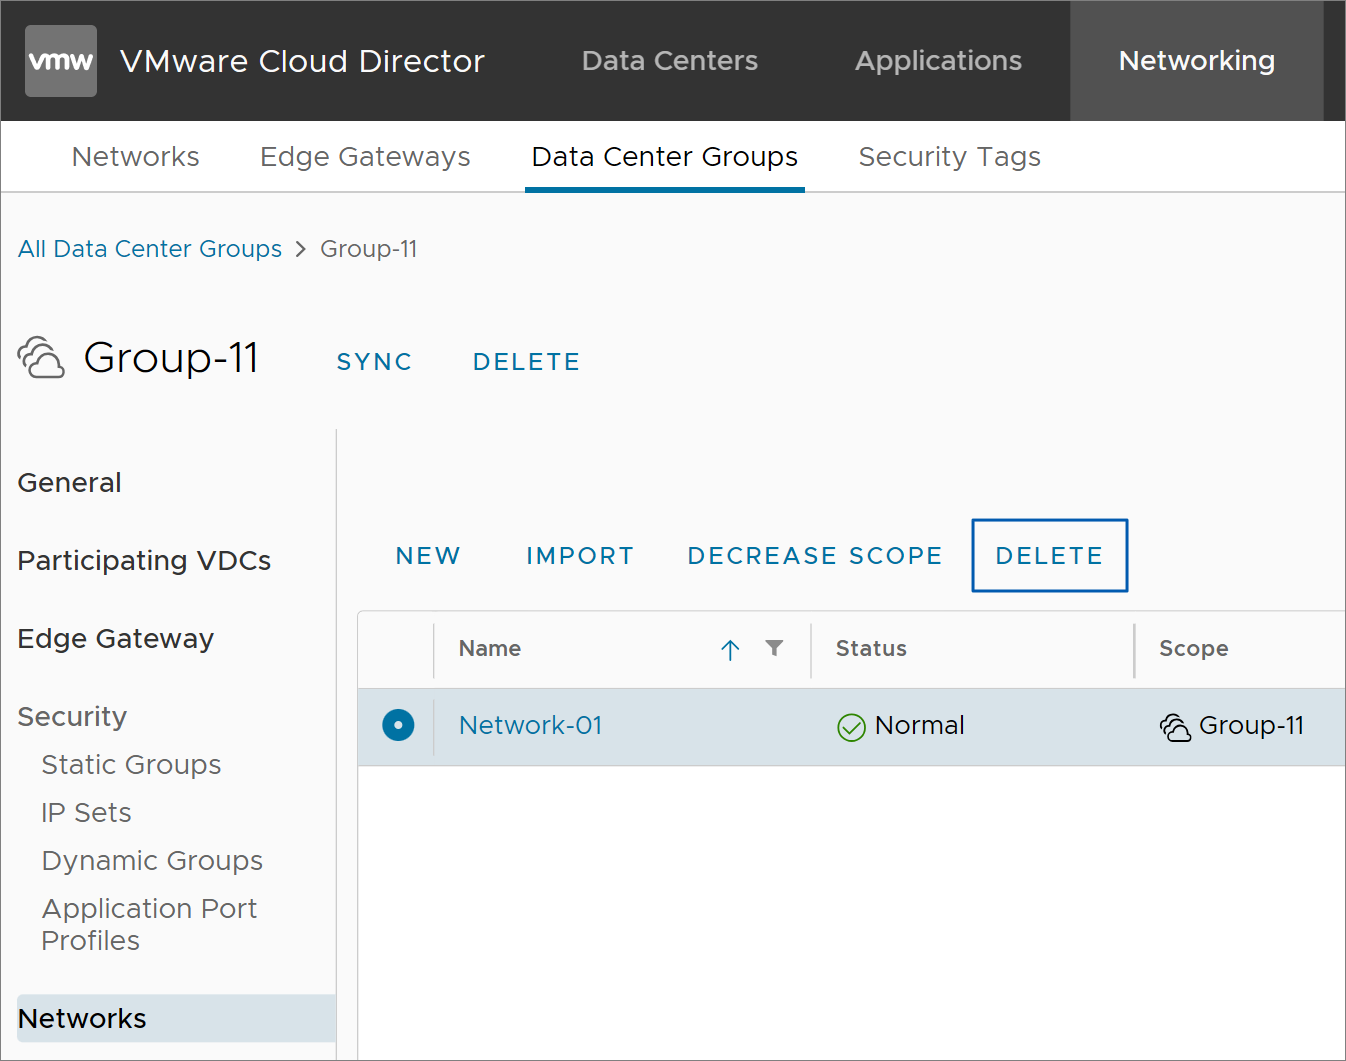Select Participating VDCs in the side navigation
Image resolution: width=1346 pixels, height=1061 pixels.
point(145,561)
